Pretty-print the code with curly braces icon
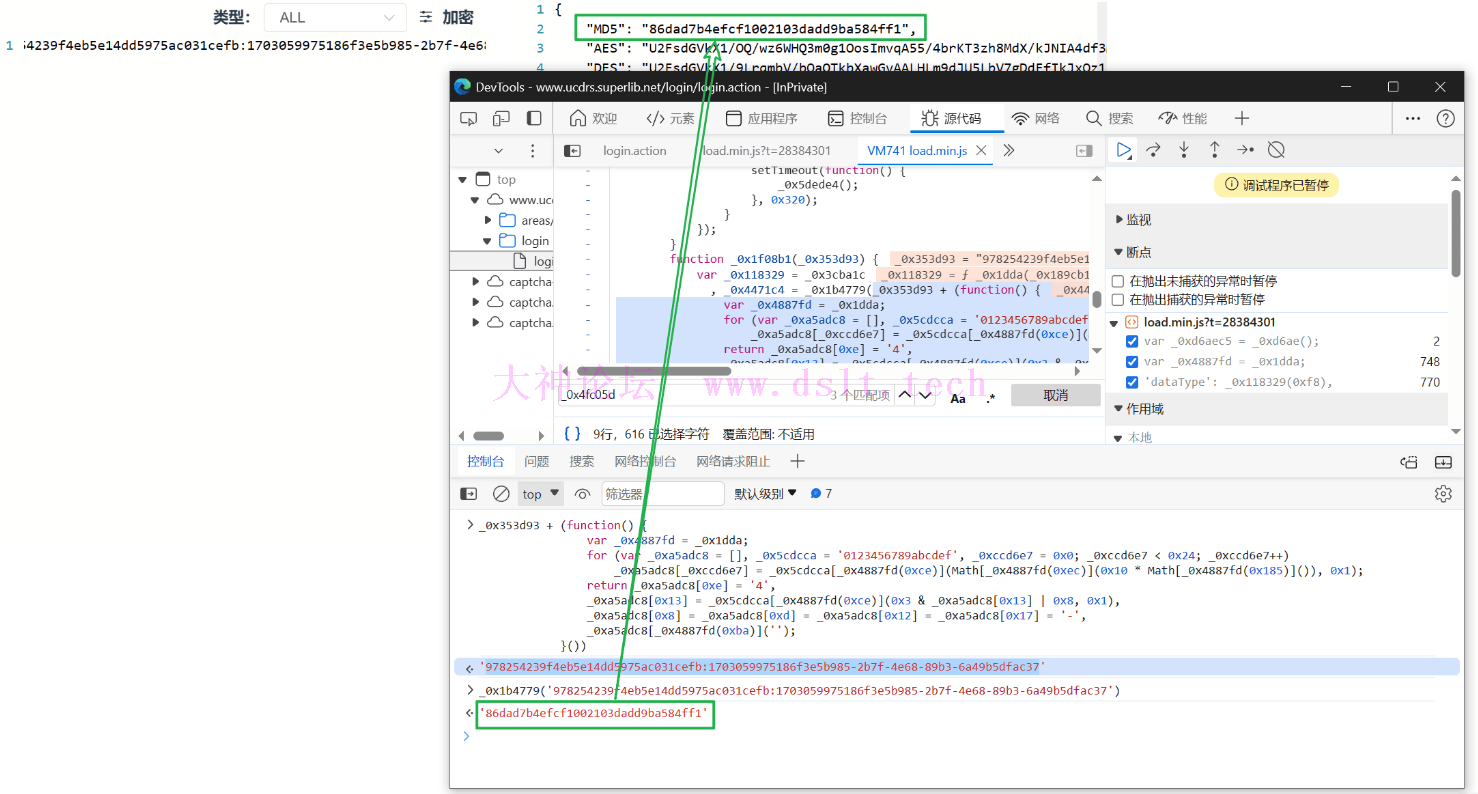 pyautogui.click(x=572, y=434)
